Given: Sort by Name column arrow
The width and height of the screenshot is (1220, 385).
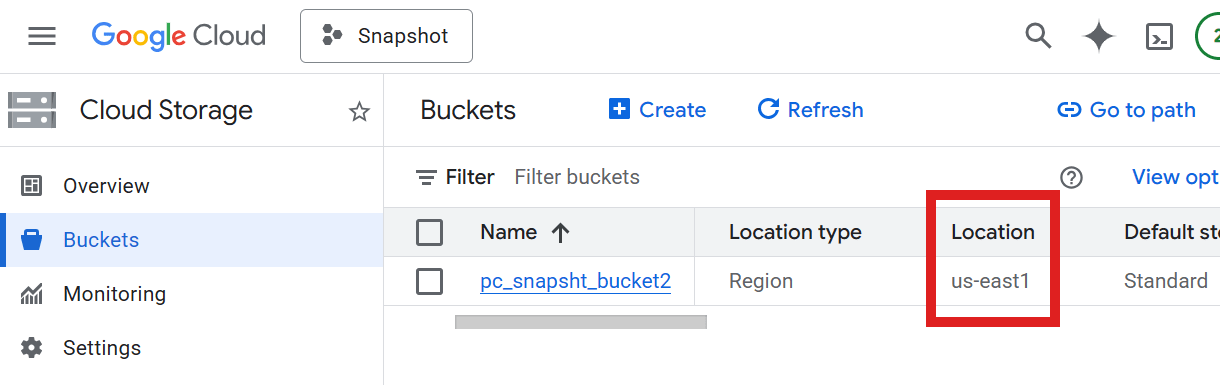Looking at the screenshot, I should pyautogui.click(x=561, y=233).
